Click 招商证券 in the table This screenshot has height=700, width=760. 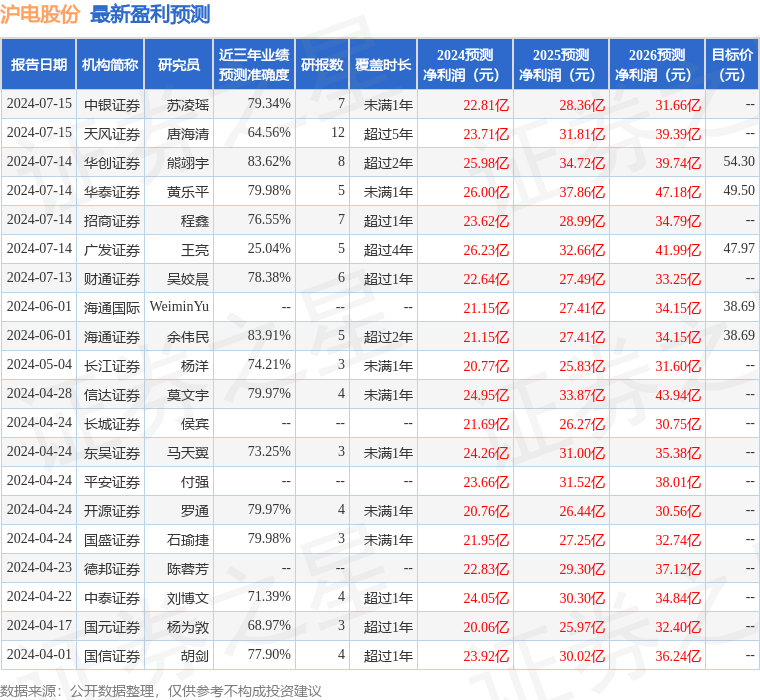pyautogui.click(x=112, y=222)
